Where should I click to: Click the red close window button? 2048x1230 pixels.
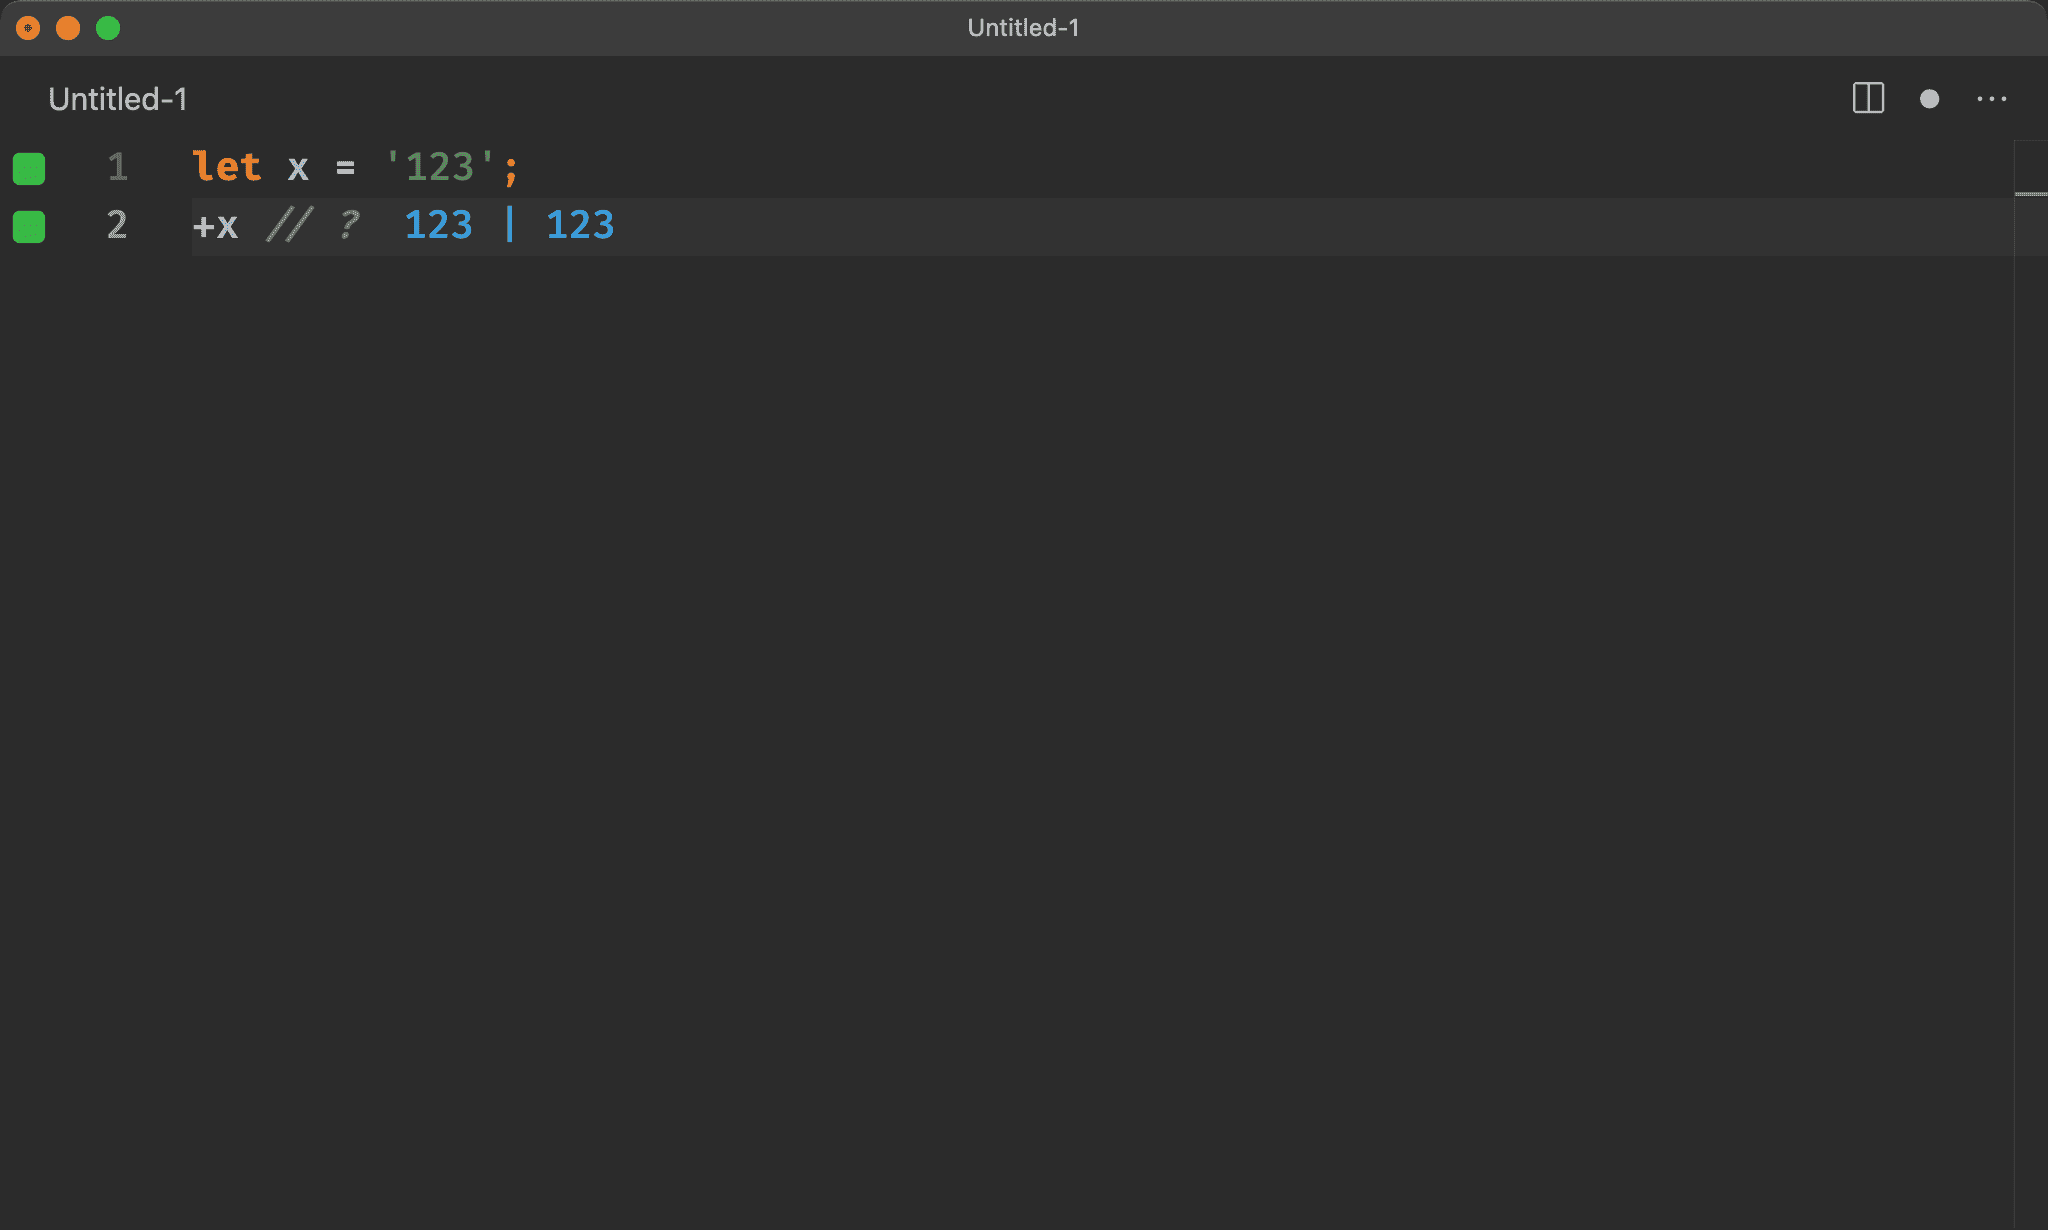(28, 28)
